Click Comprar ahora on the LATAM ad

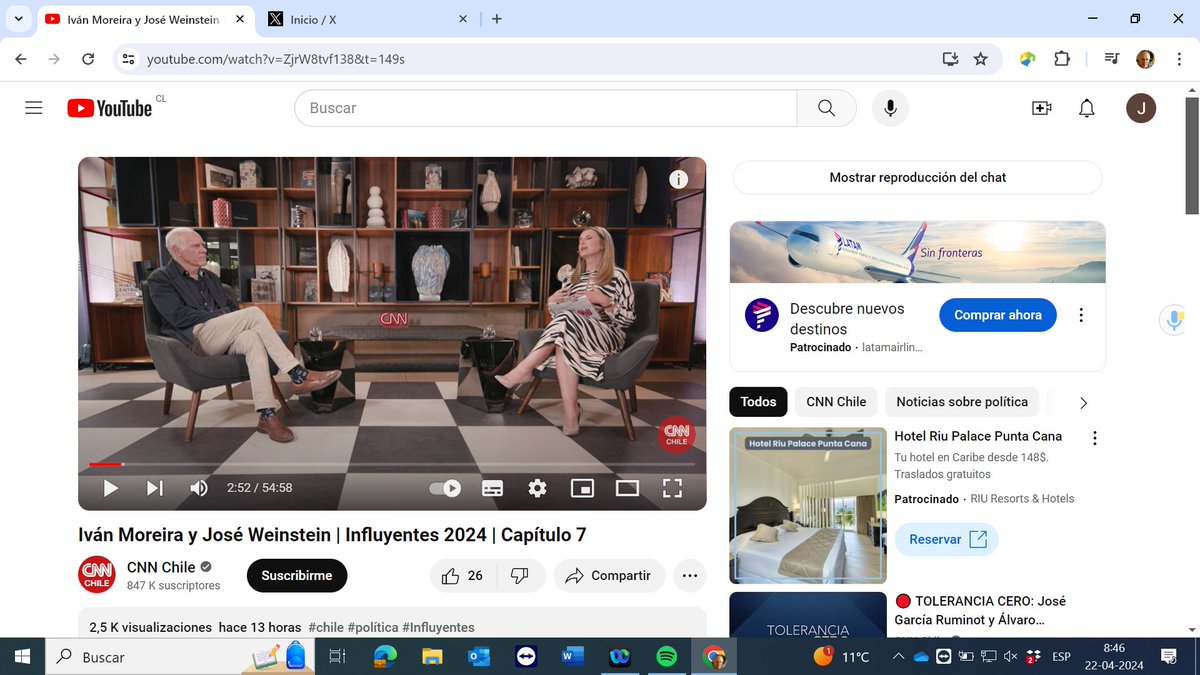coord(998,315)
